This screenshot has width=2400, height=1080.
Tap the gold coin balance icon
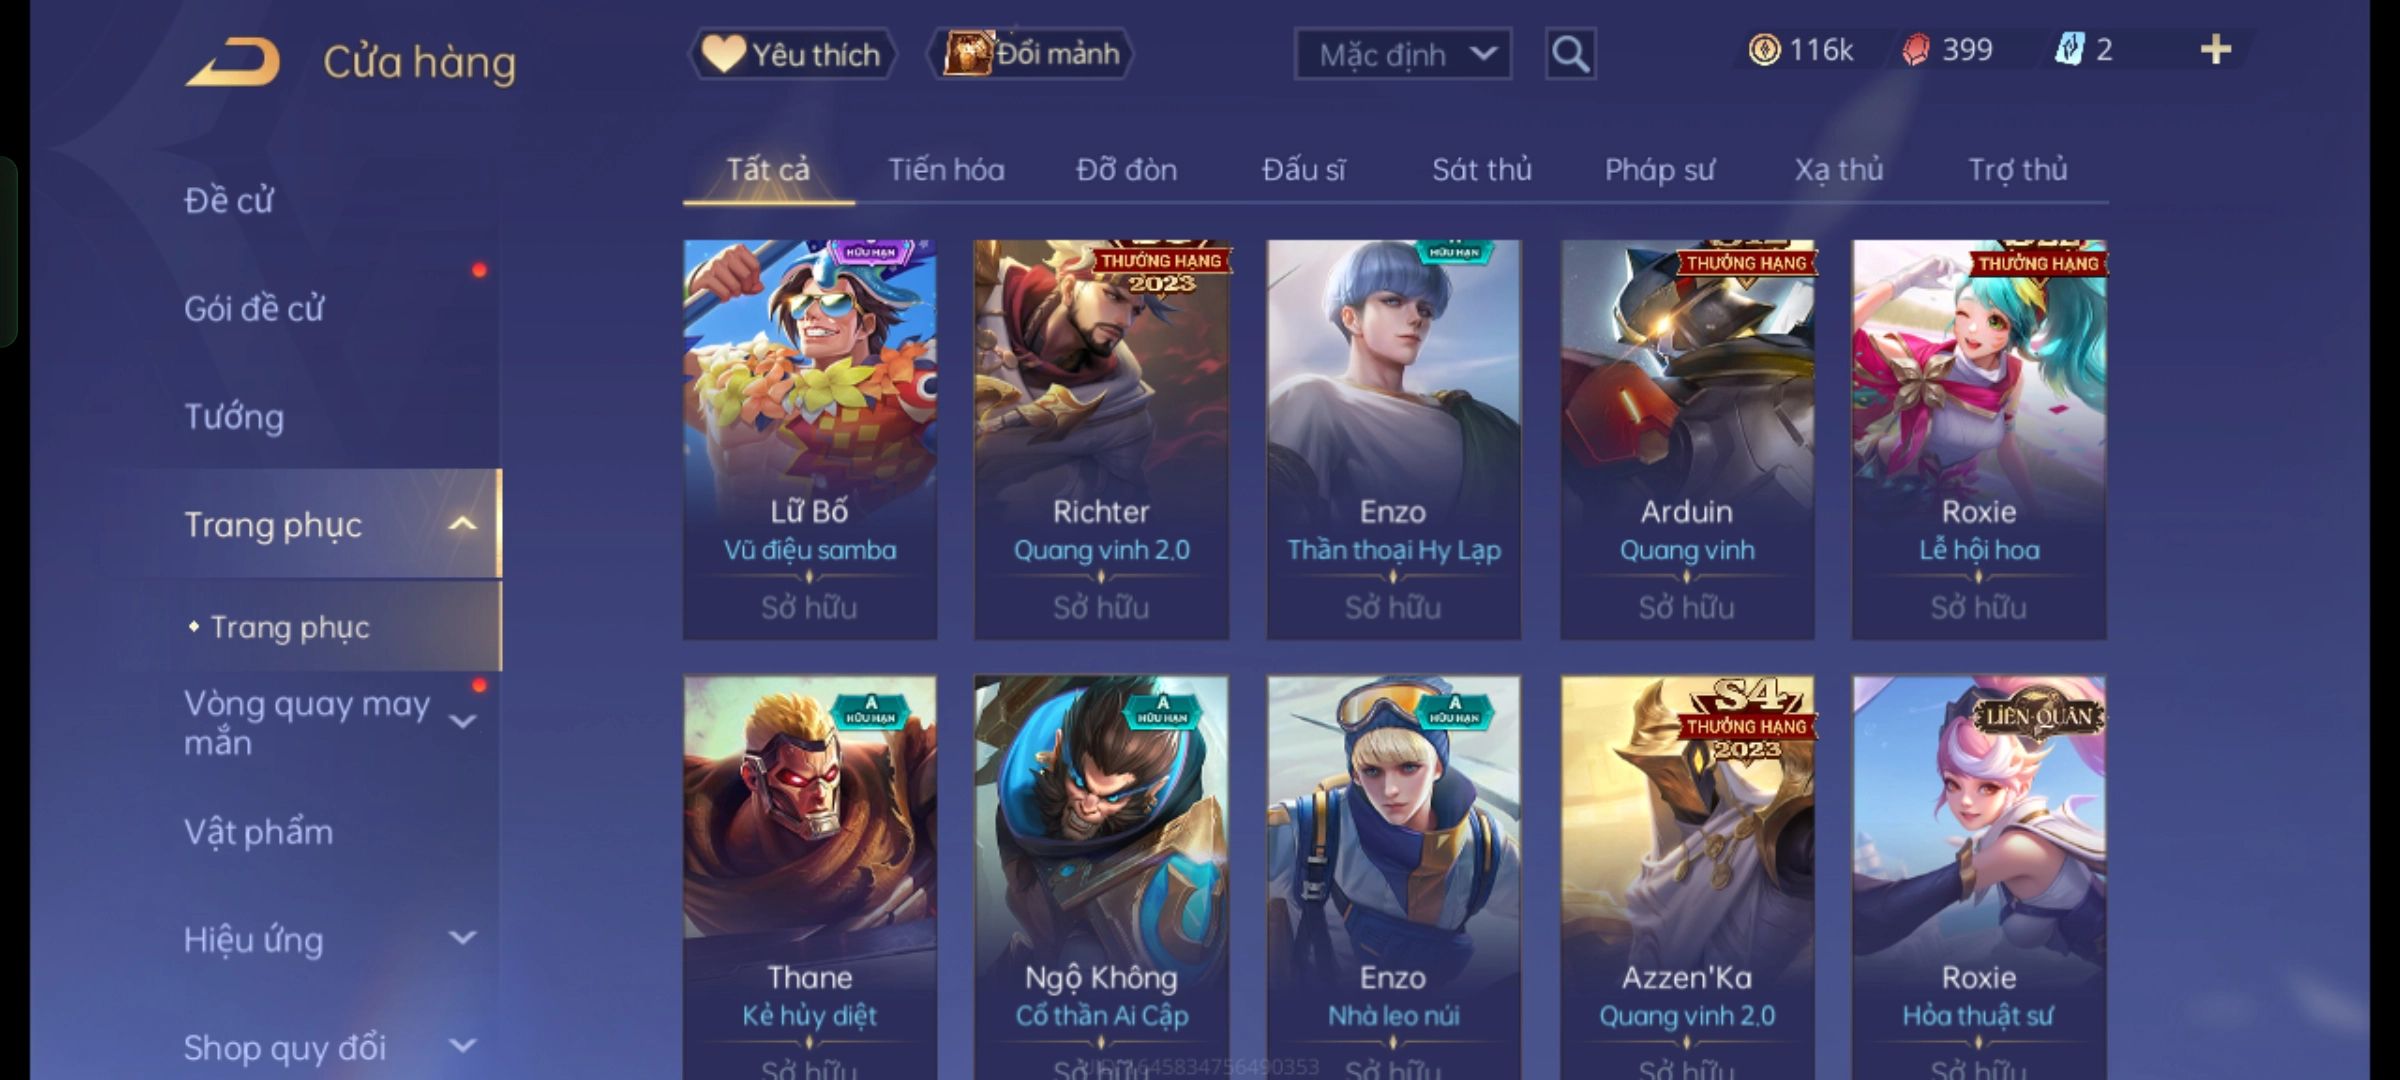click(1764, 50)
